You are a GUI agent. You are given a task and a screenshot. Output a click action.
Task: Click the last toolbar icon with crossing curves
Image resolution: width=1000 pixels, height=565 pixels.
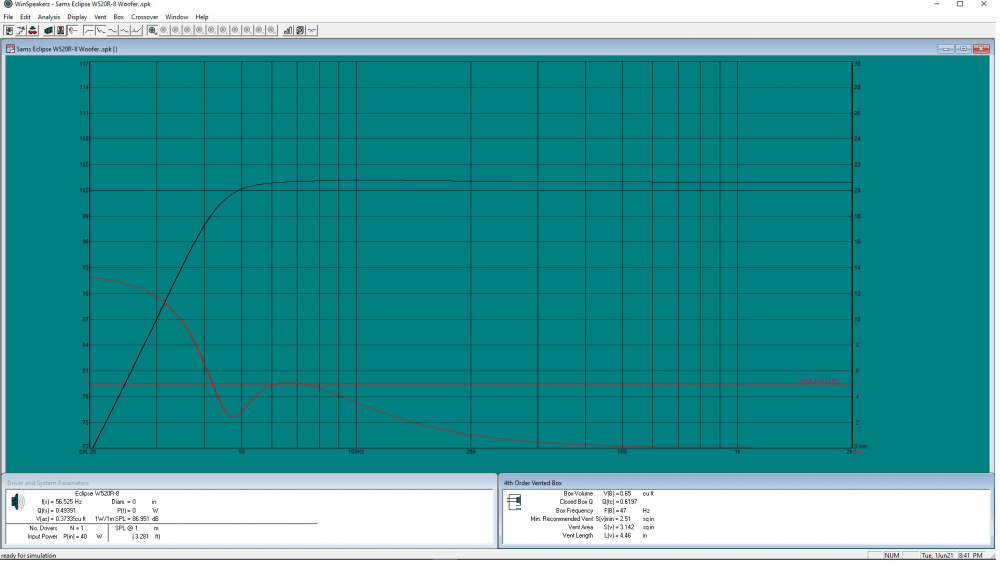[312, 30]
